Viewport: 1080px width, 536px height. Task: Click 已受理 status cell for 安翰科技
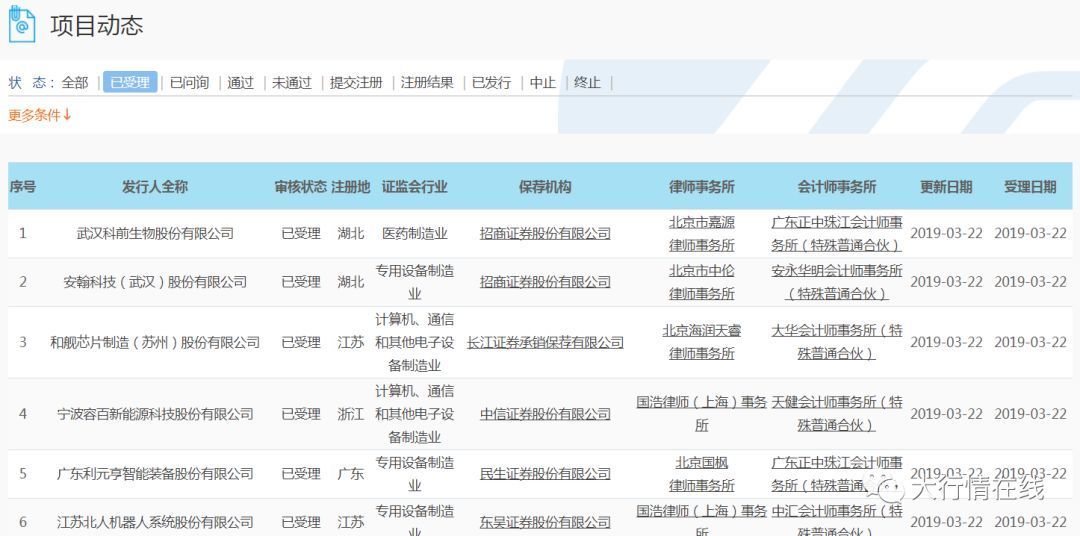point(301,282)
